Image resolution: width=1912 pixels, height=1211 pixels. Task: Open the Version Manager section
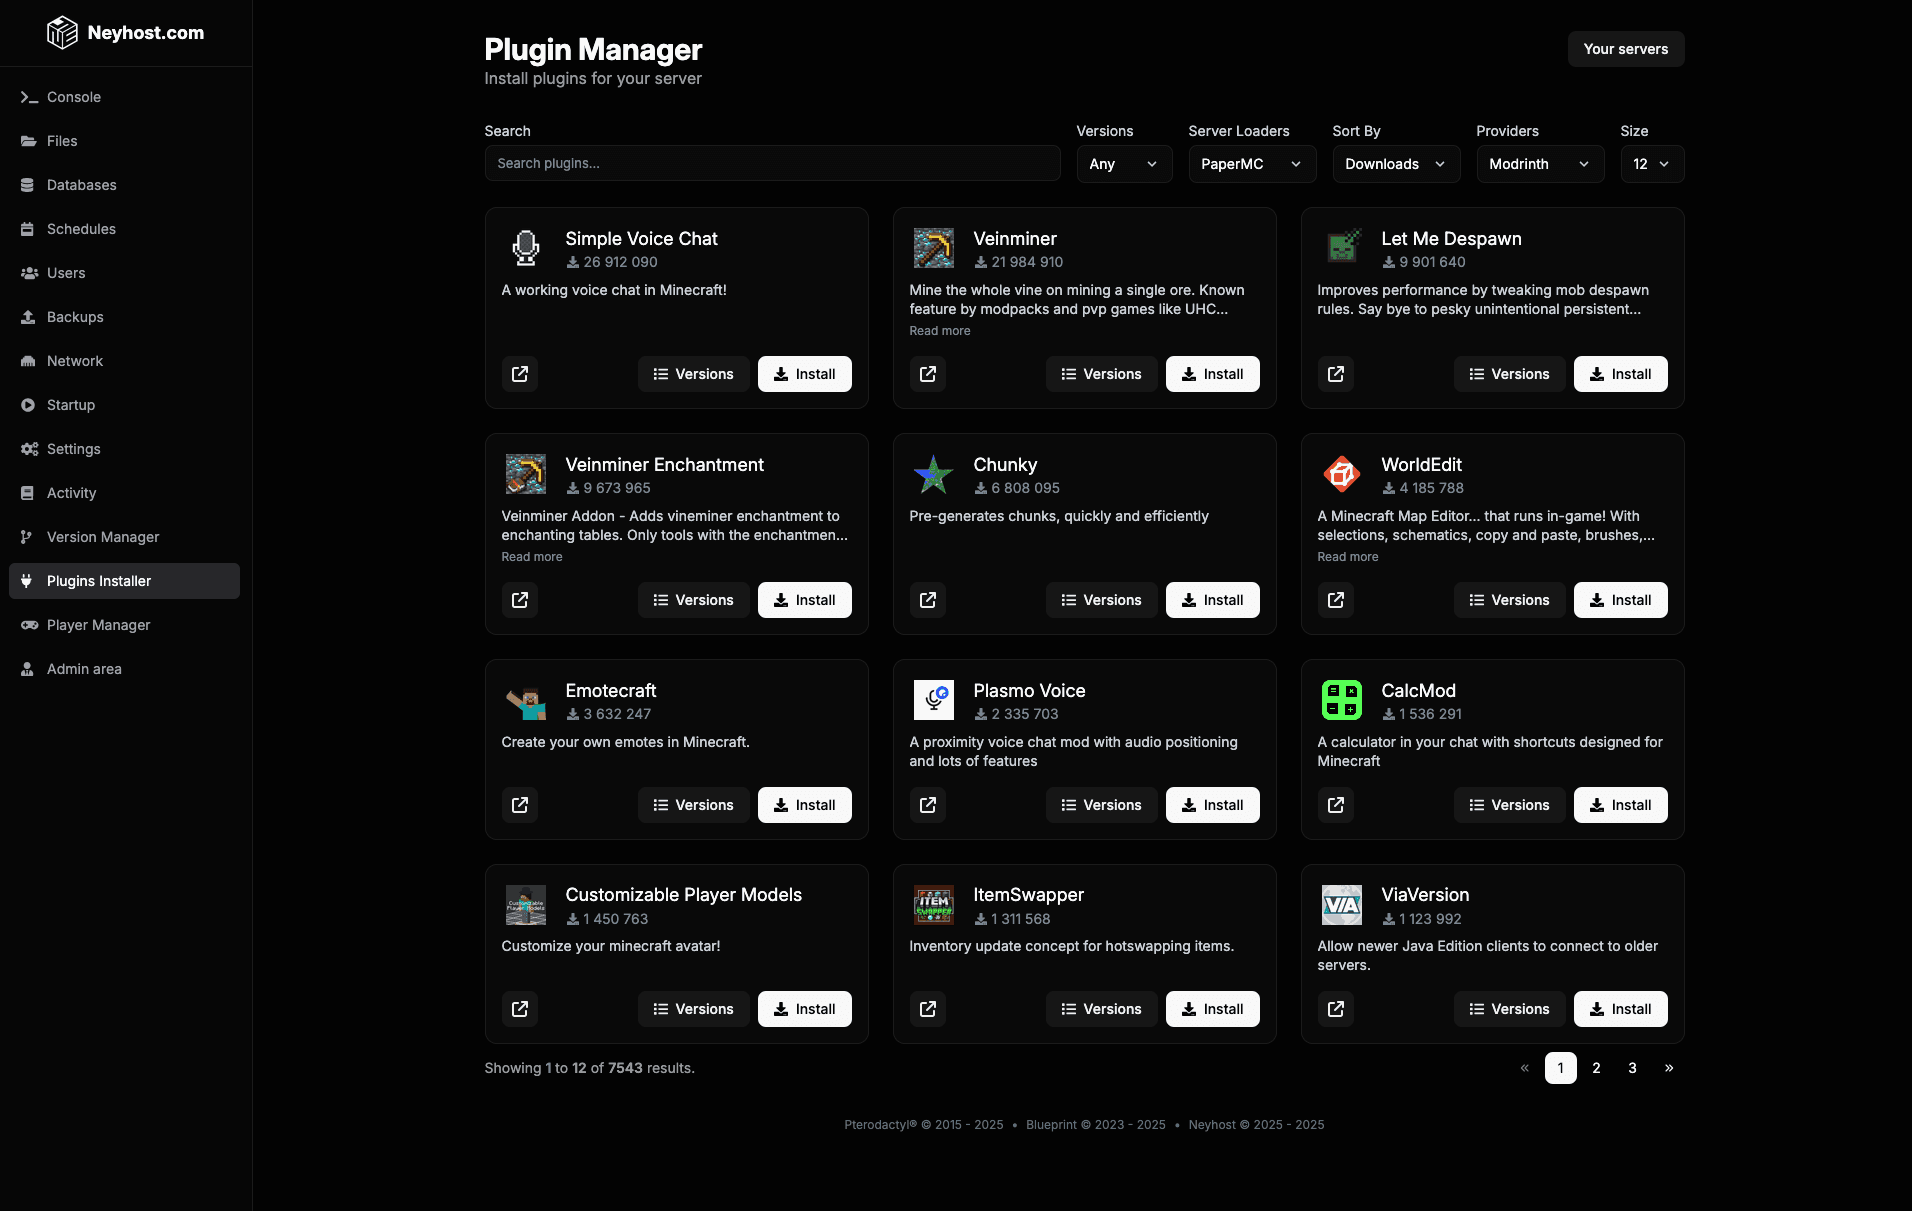[101, 537]
